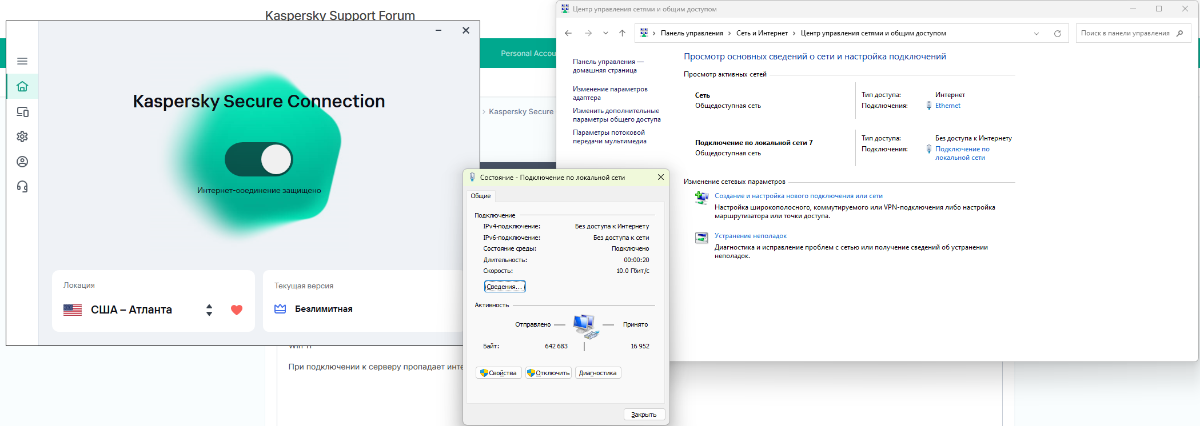Image resolution: width=1200 pixels, height=426 pixels.
Task: Click the USA flag icon in Локация
Action: pos(72,310)
